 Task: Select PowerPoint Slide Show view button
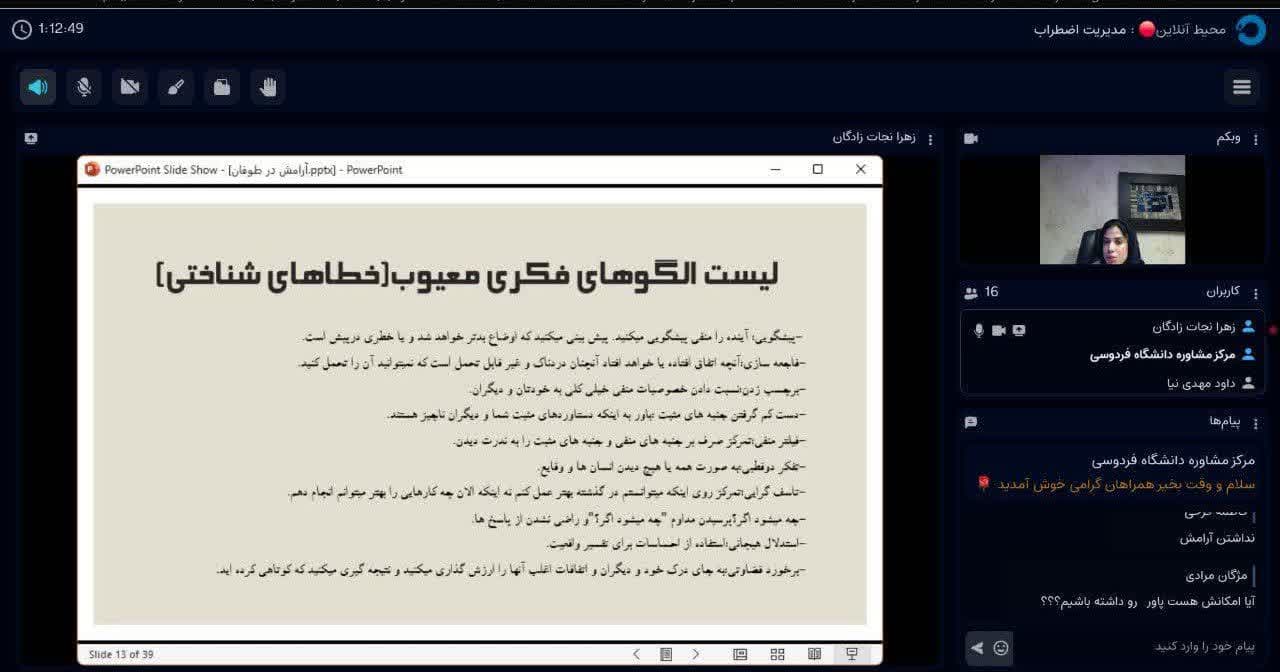(x=852, y=654)
